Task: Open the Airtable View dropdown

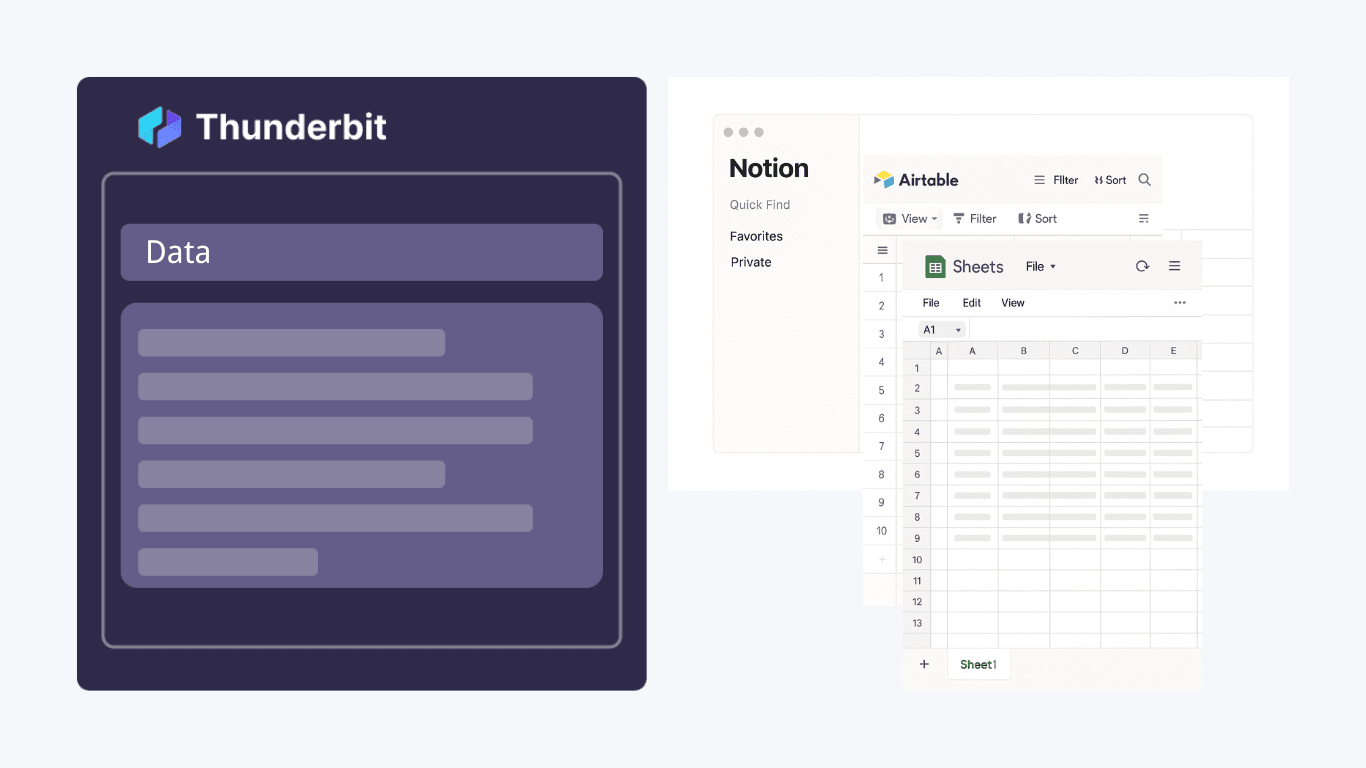Action: [x=910, y=218]
